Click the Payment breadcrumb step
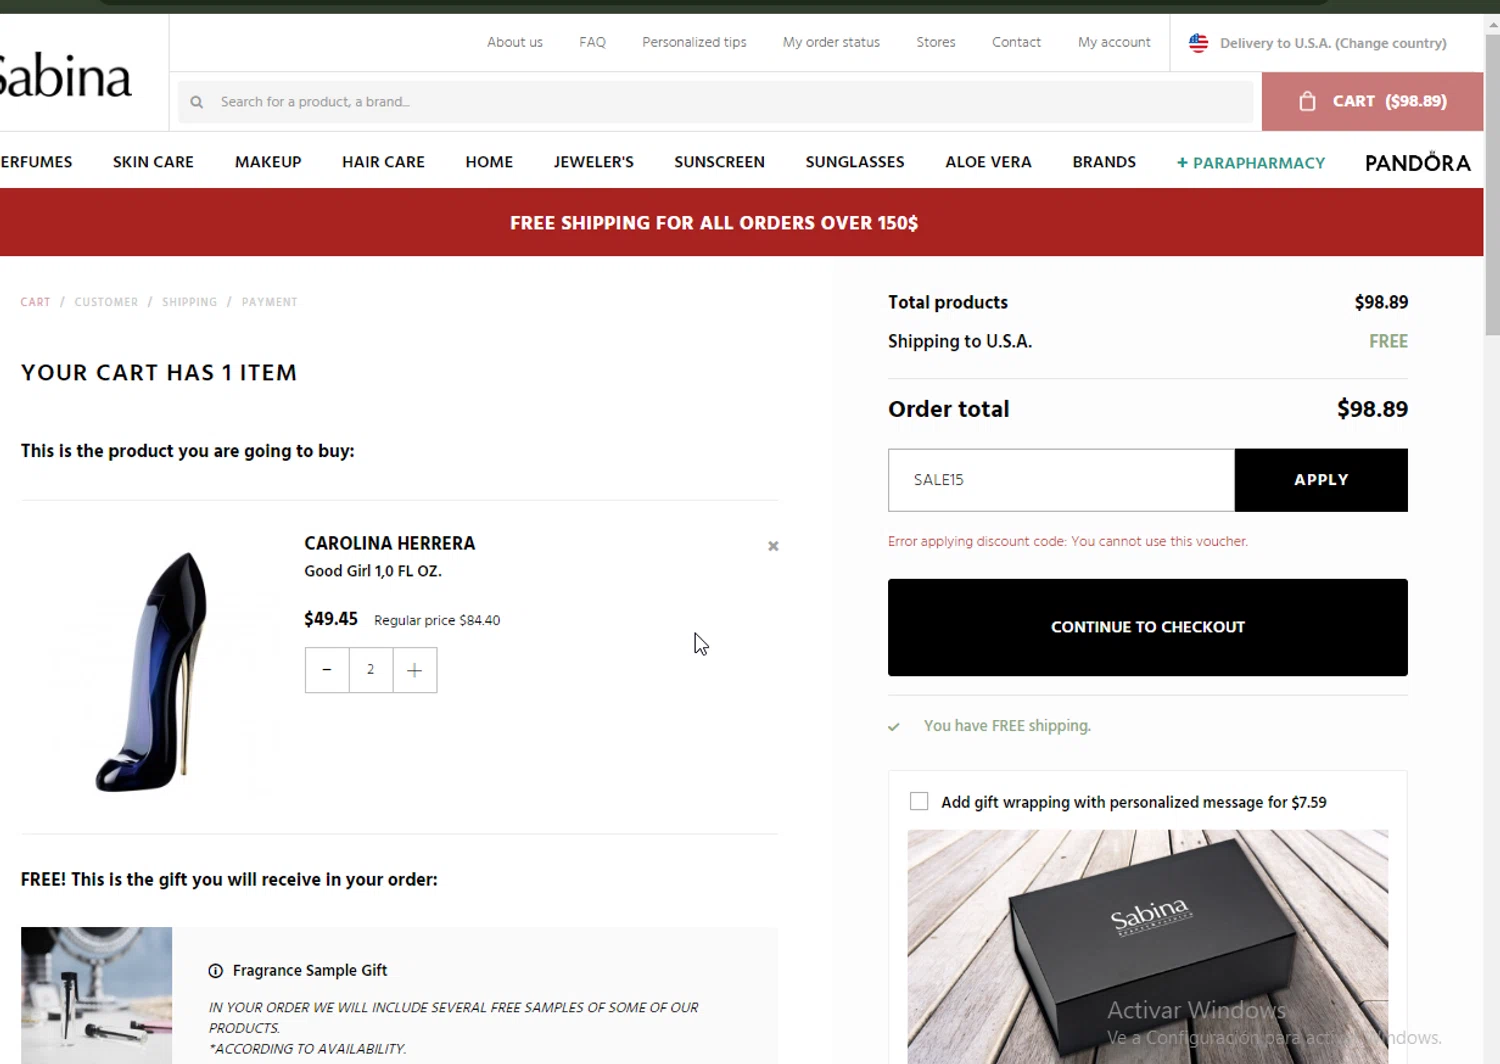The image size is (1500, 1064). pyautogui.click(x=269, y=302)
